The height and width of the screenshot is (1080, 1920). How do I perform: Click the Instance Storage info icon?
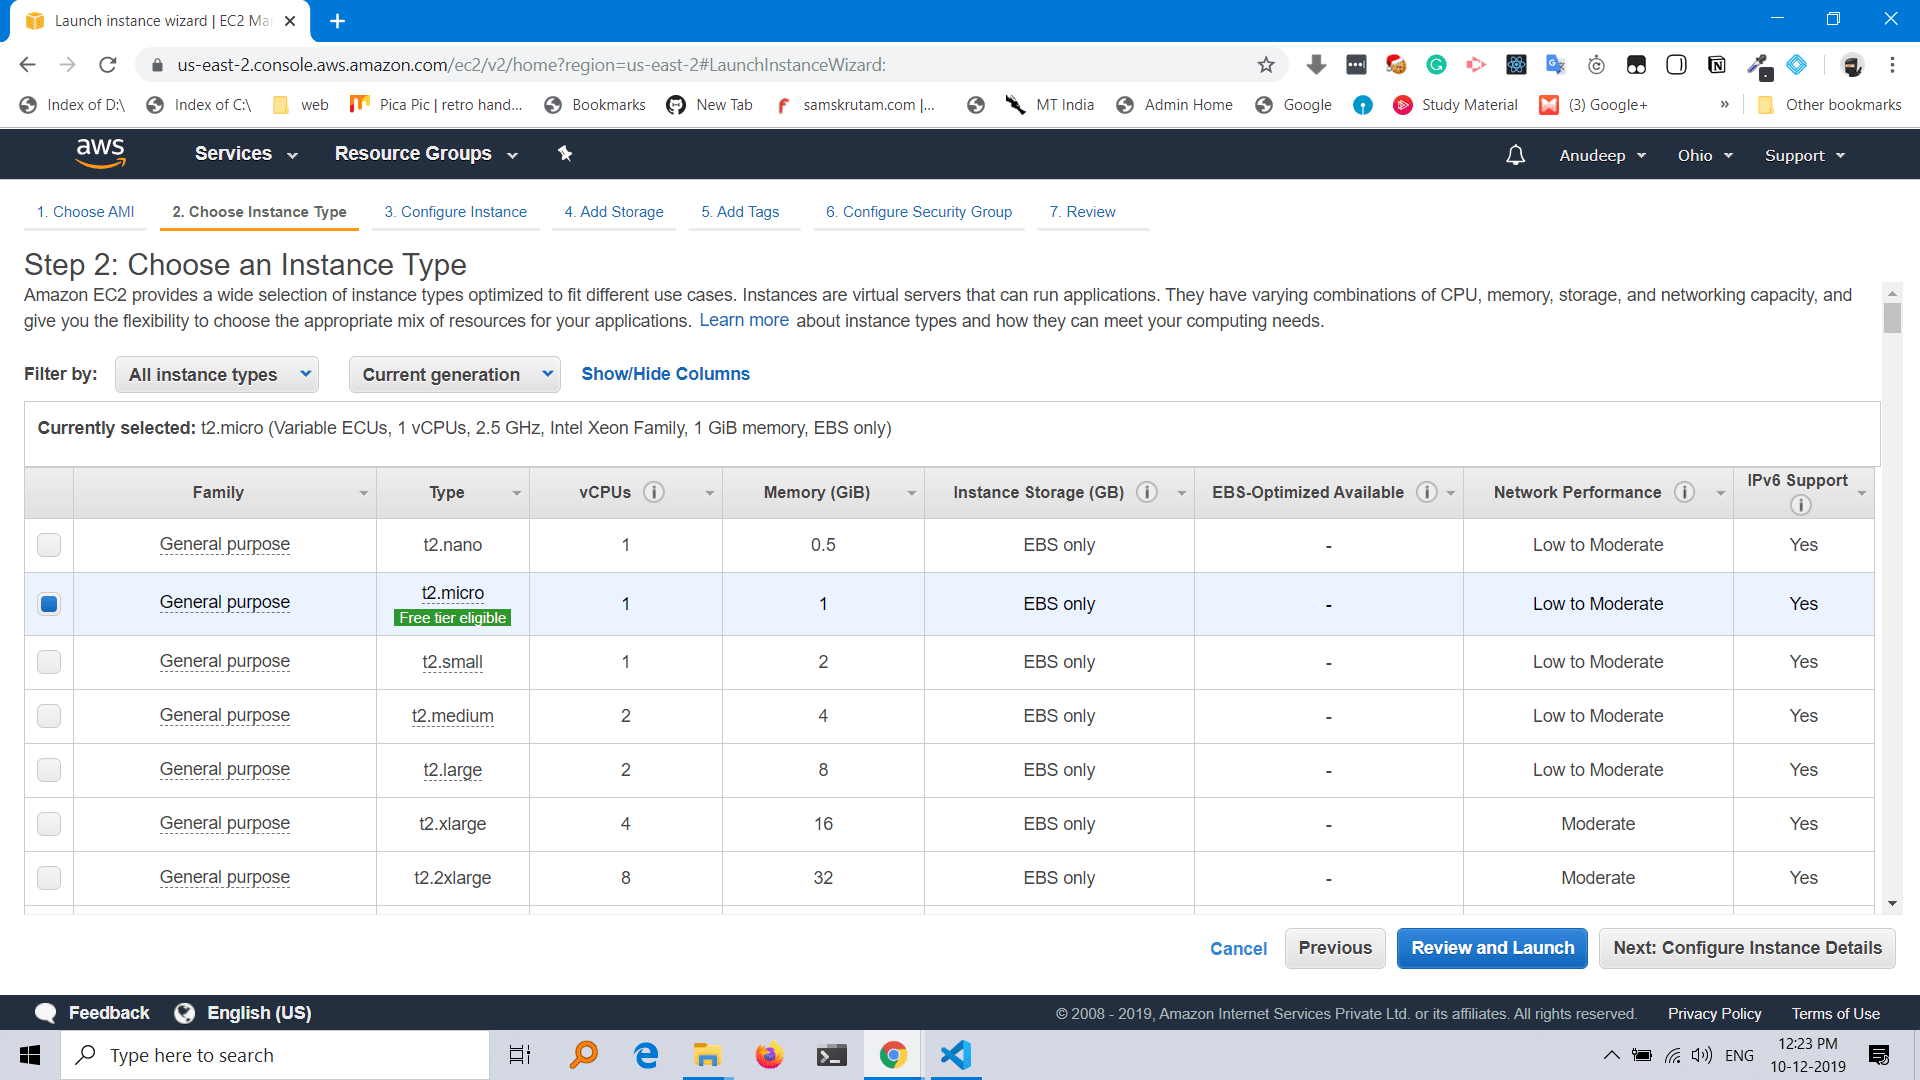(x=1148, y=492)
